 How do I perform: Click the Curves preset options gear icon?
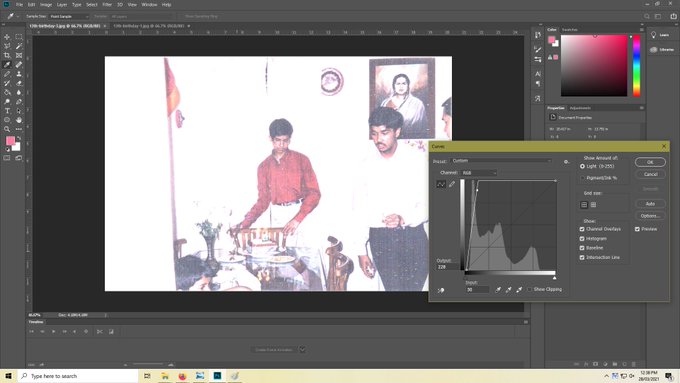[x=566, y=162]
